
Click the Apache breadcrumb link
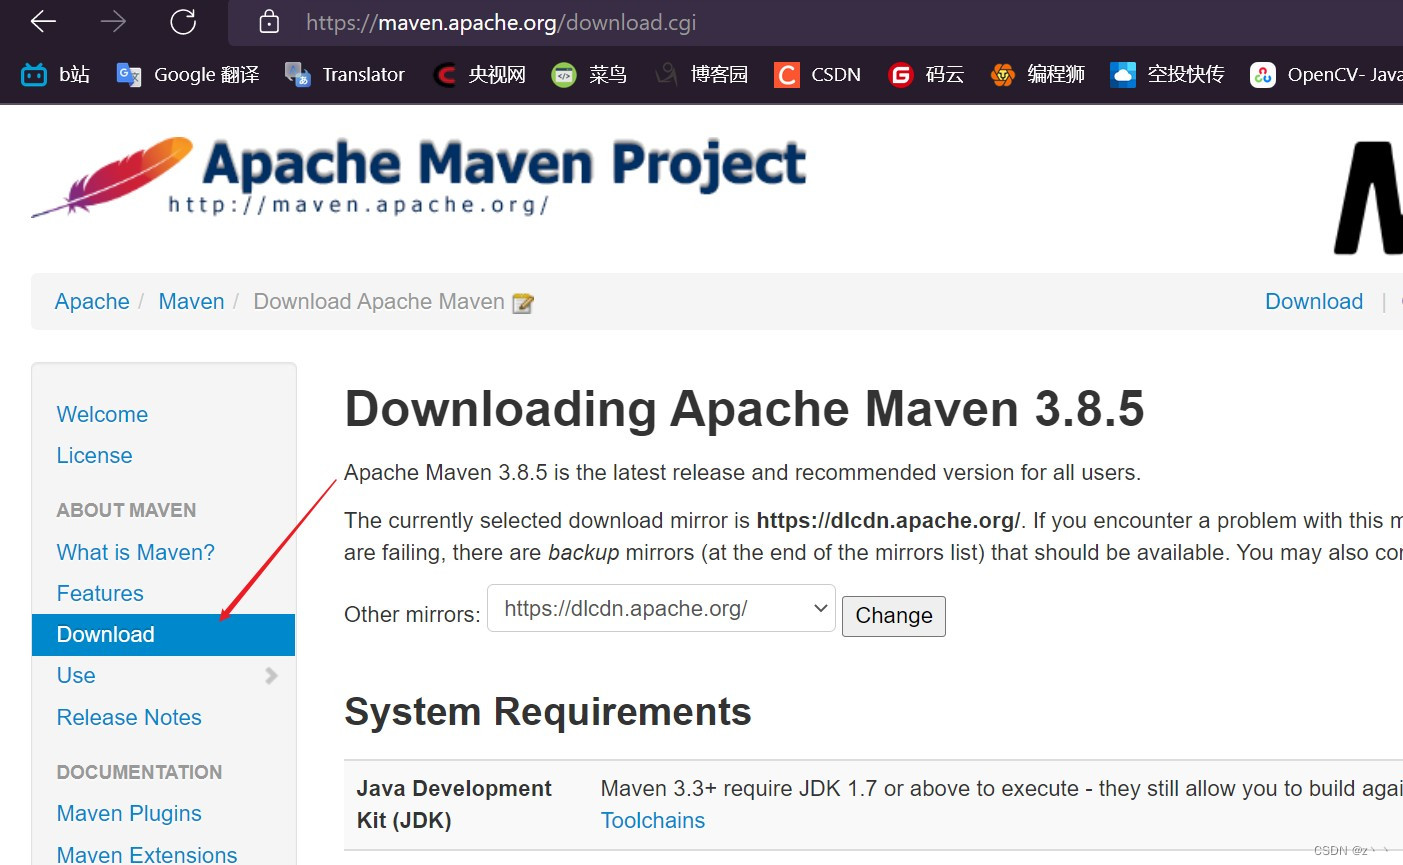point(92,301)
